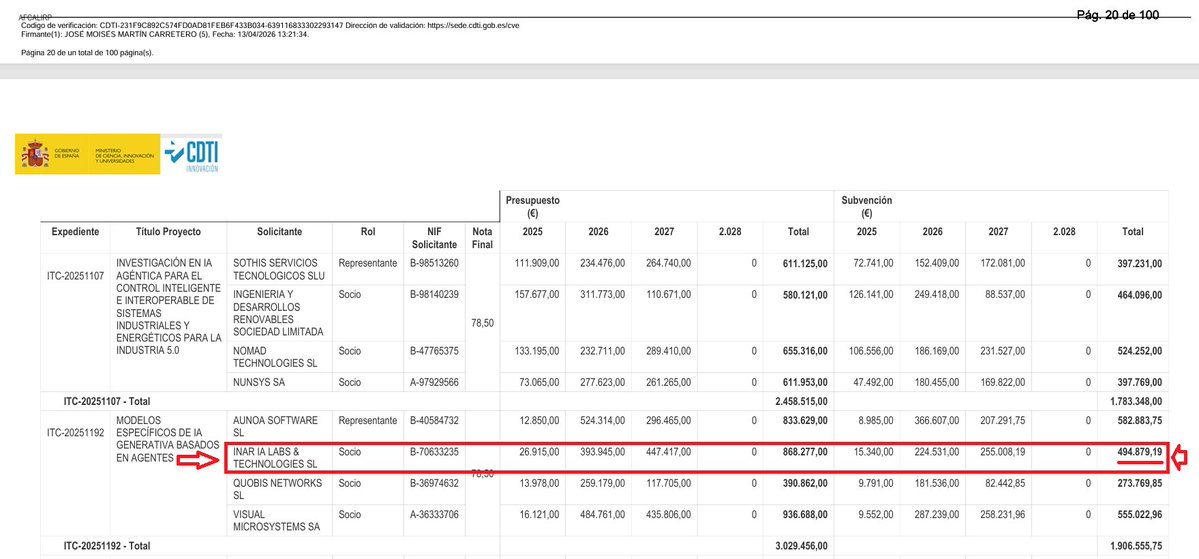Click Aunoa subsidy total 582.883,75
The width and height of the screenshot is (1199, 559).
(1139, 420)
